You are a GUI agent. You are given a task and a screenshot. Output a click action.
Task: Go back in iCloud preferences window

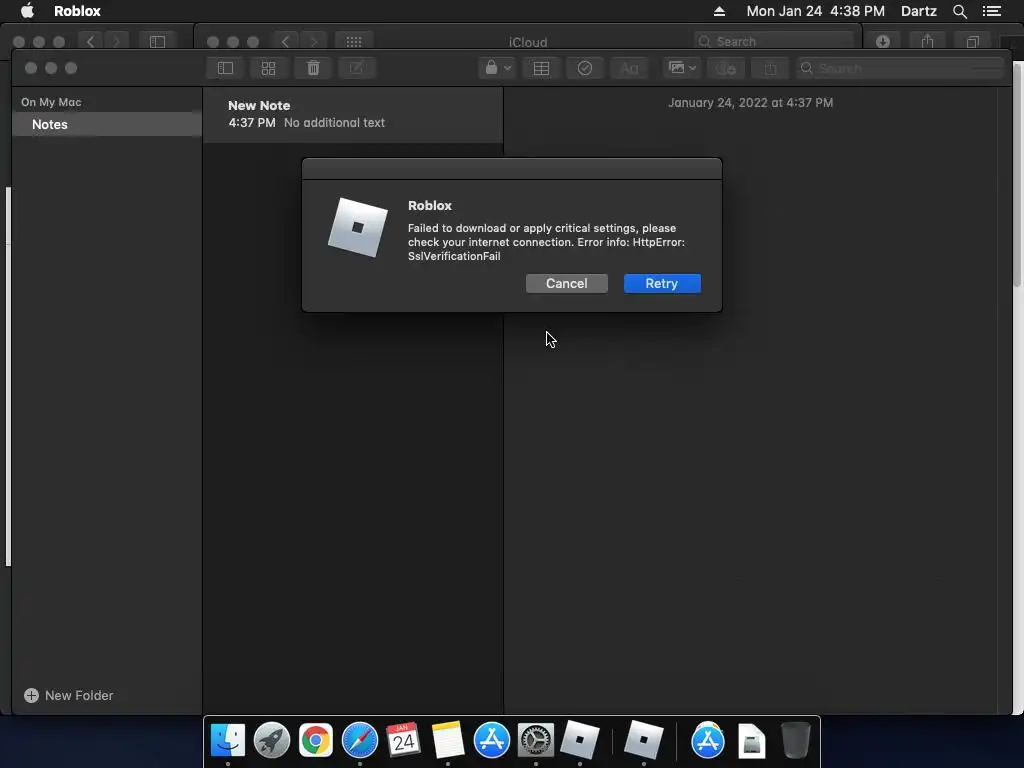tap(285, 42)
